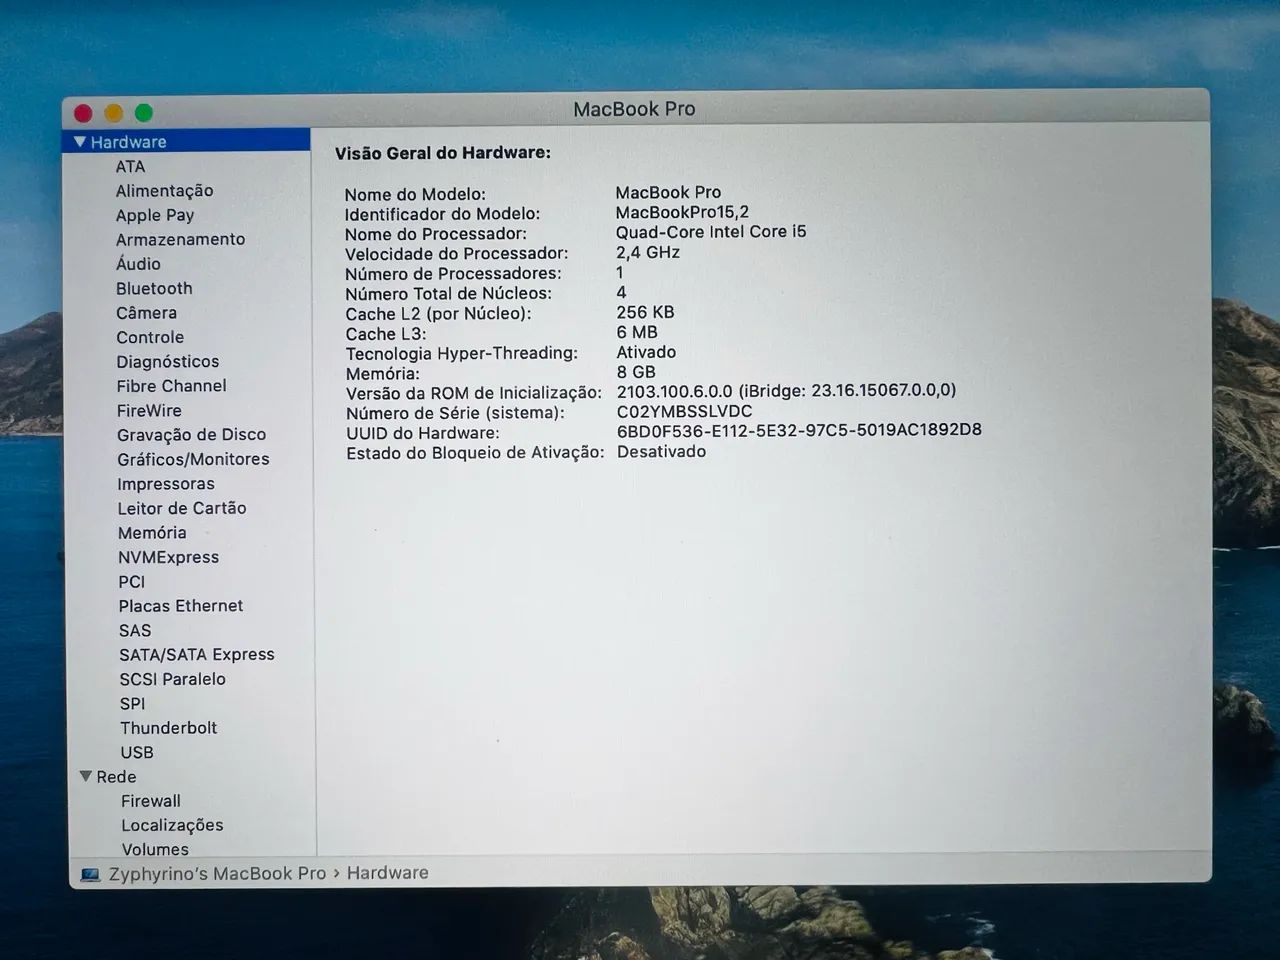Minimize the window with yellow button

point(113,113)
